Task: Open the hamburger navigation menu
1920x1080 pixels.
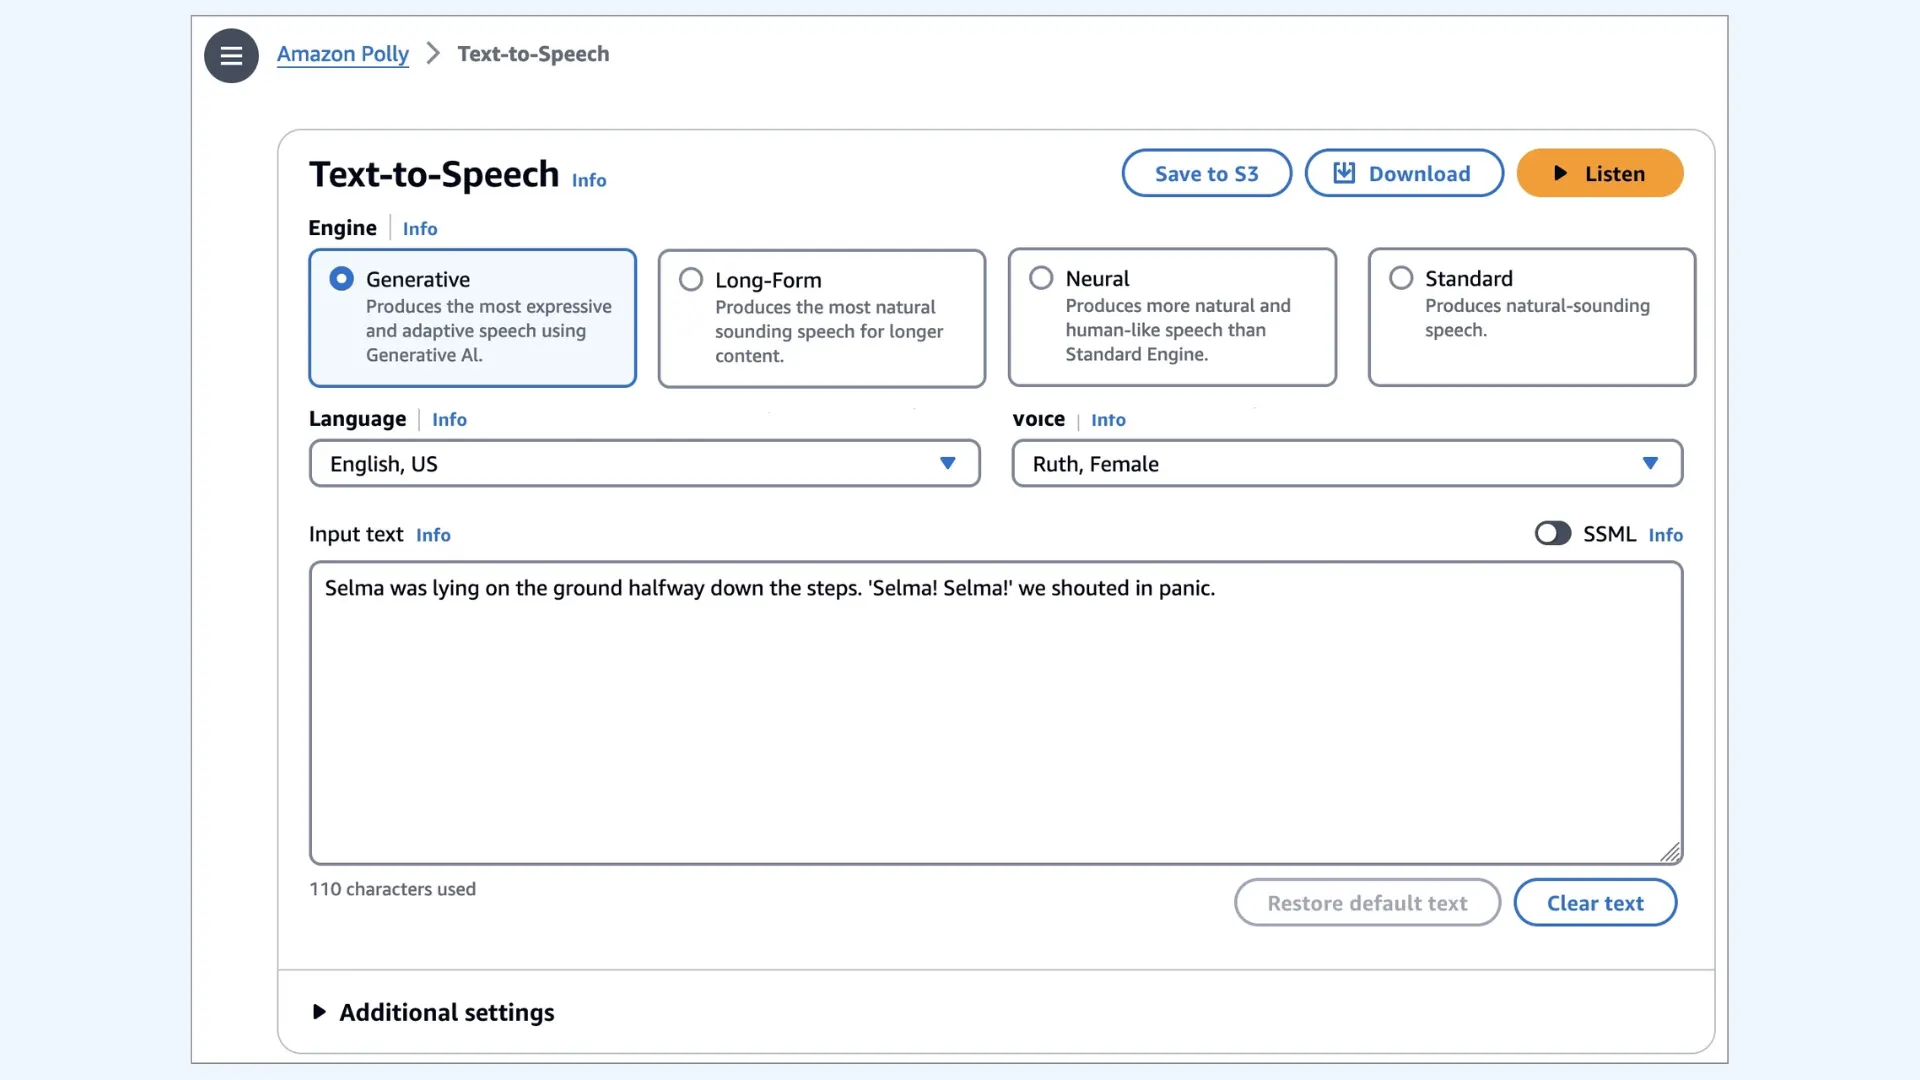Action: pyautogui.click(x=231, y=55)
